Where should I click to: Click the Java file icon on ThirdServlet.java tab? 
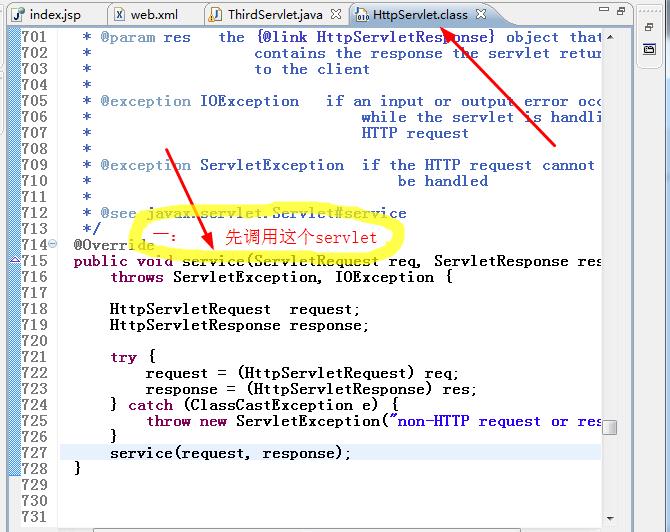tap(215, 15)
